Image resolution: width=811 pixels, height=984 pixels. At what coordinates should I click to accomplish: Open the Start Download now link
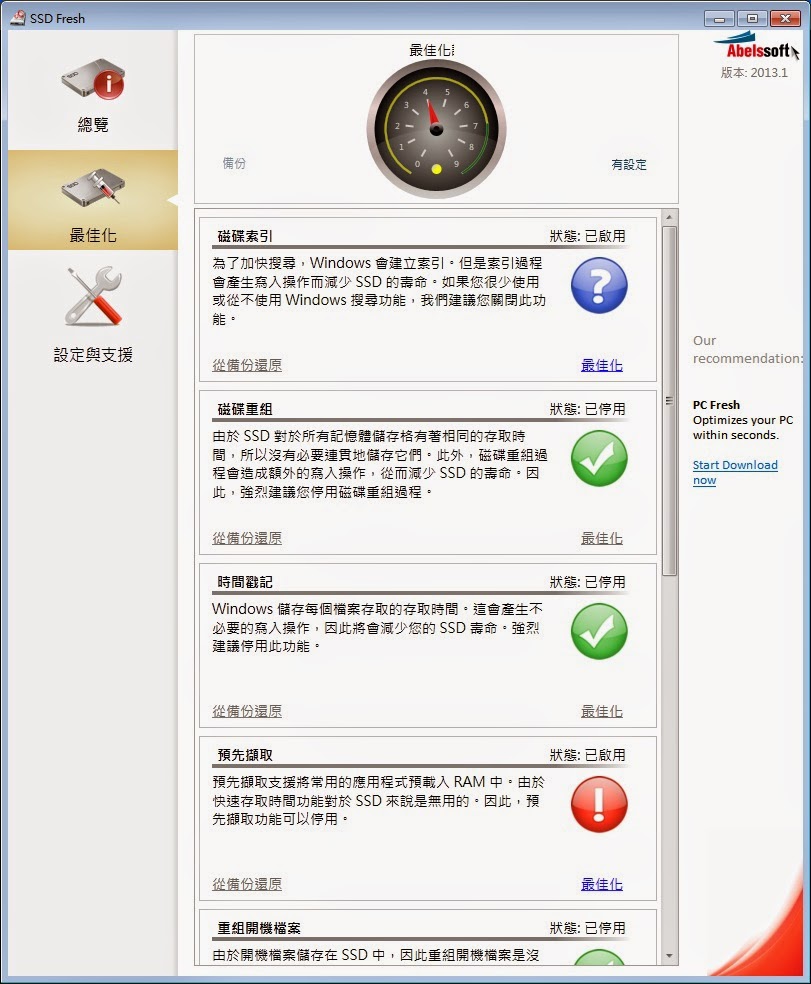(x=735, y=473)
